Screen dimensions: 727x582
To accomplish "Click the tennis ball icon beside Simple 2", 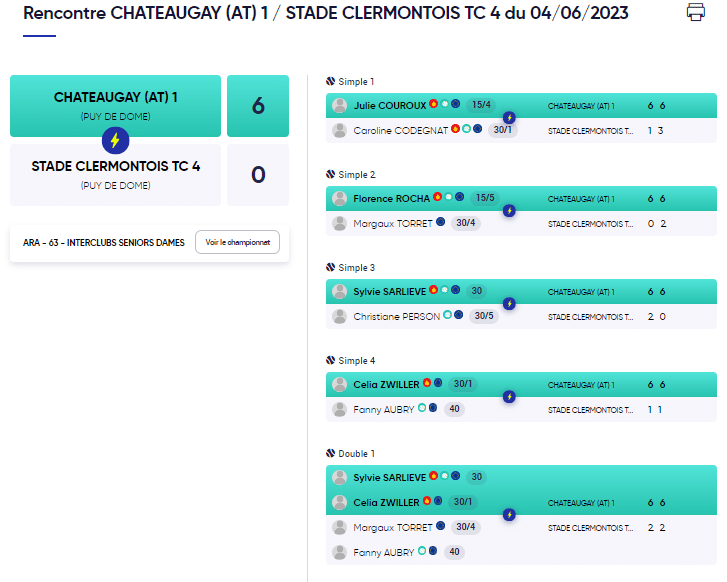I will pos(330,174).
